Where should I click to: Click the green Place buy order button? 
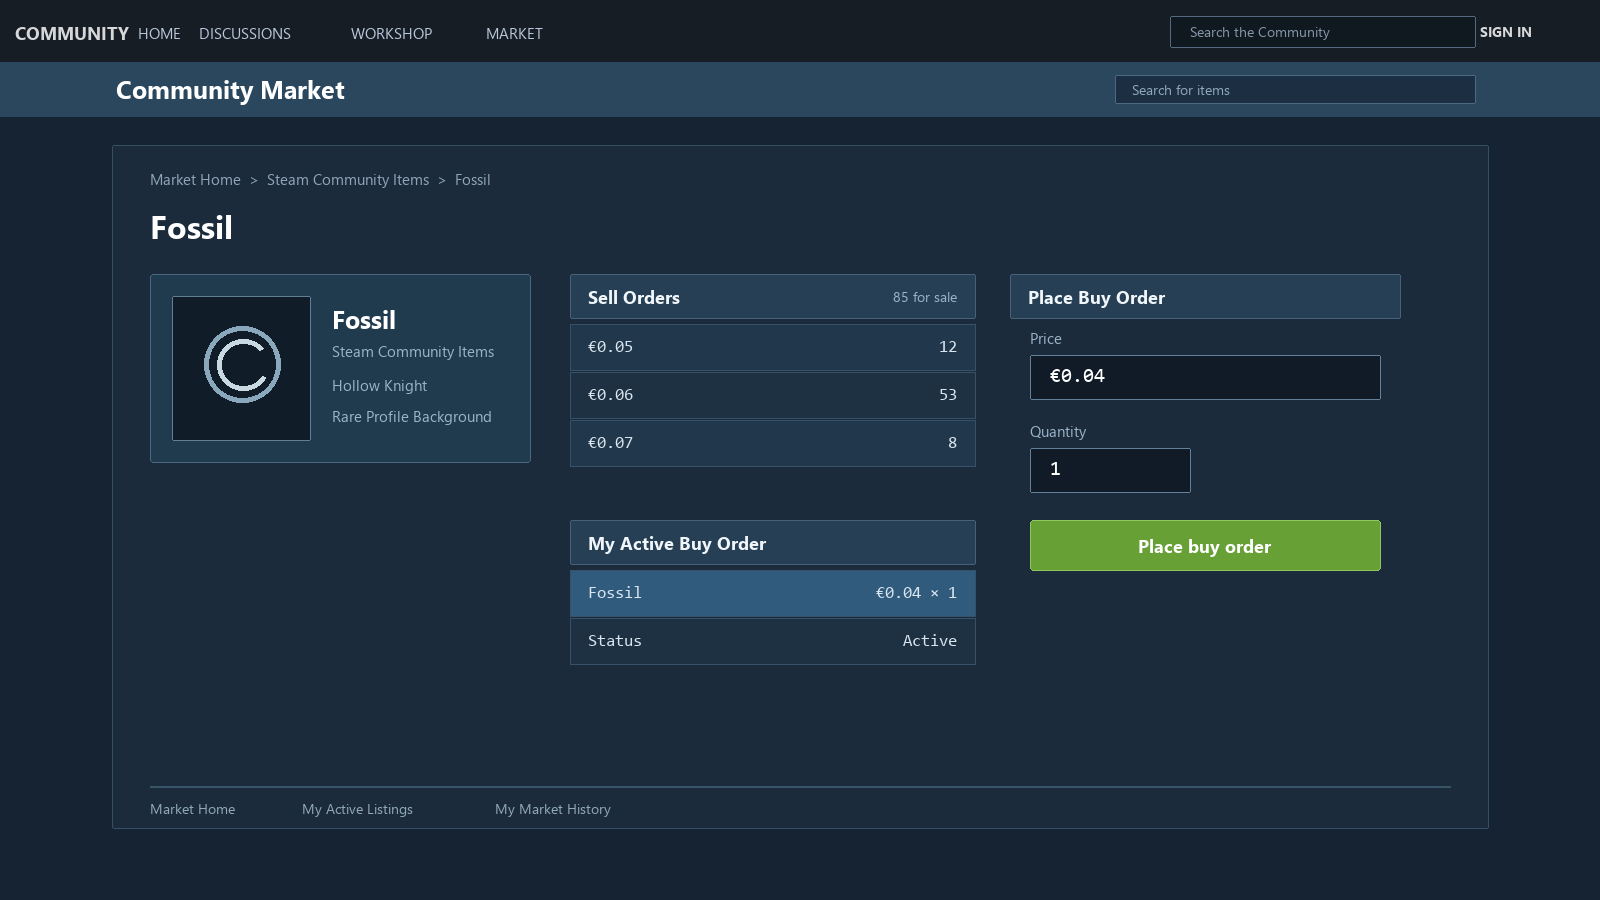(1205, 546)
